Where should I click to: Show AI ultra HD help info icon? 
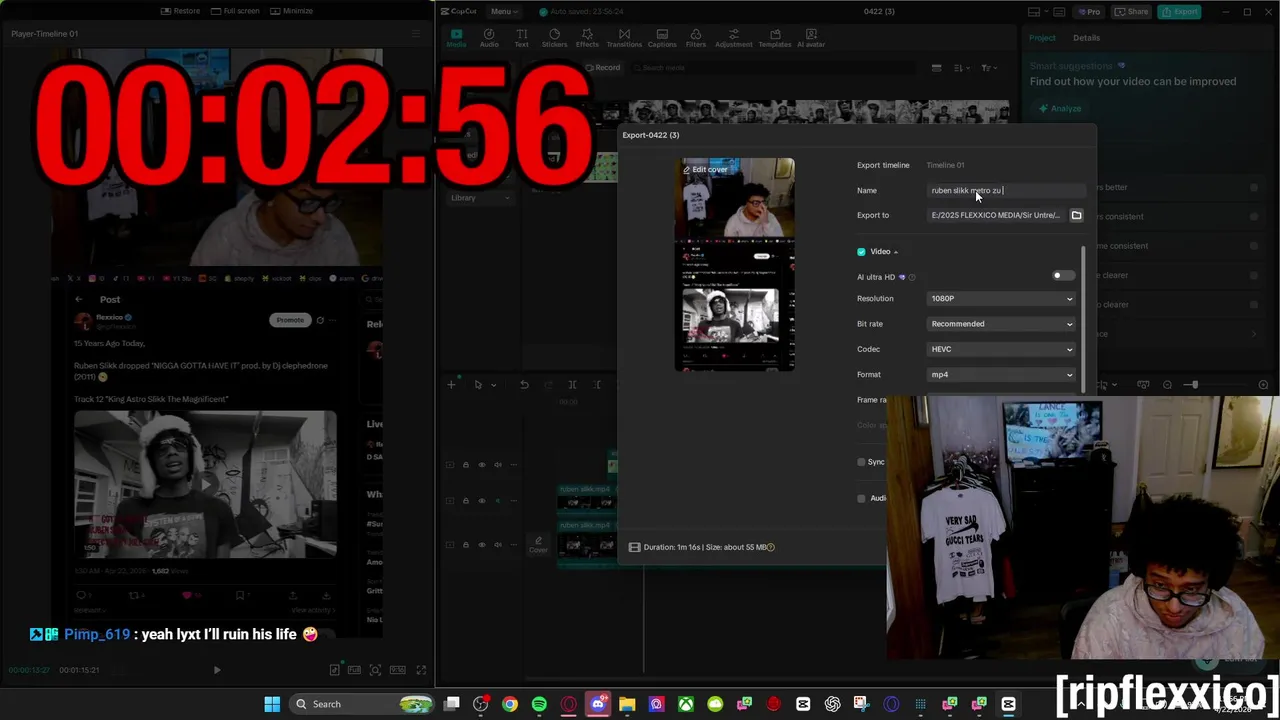(912, 277)
